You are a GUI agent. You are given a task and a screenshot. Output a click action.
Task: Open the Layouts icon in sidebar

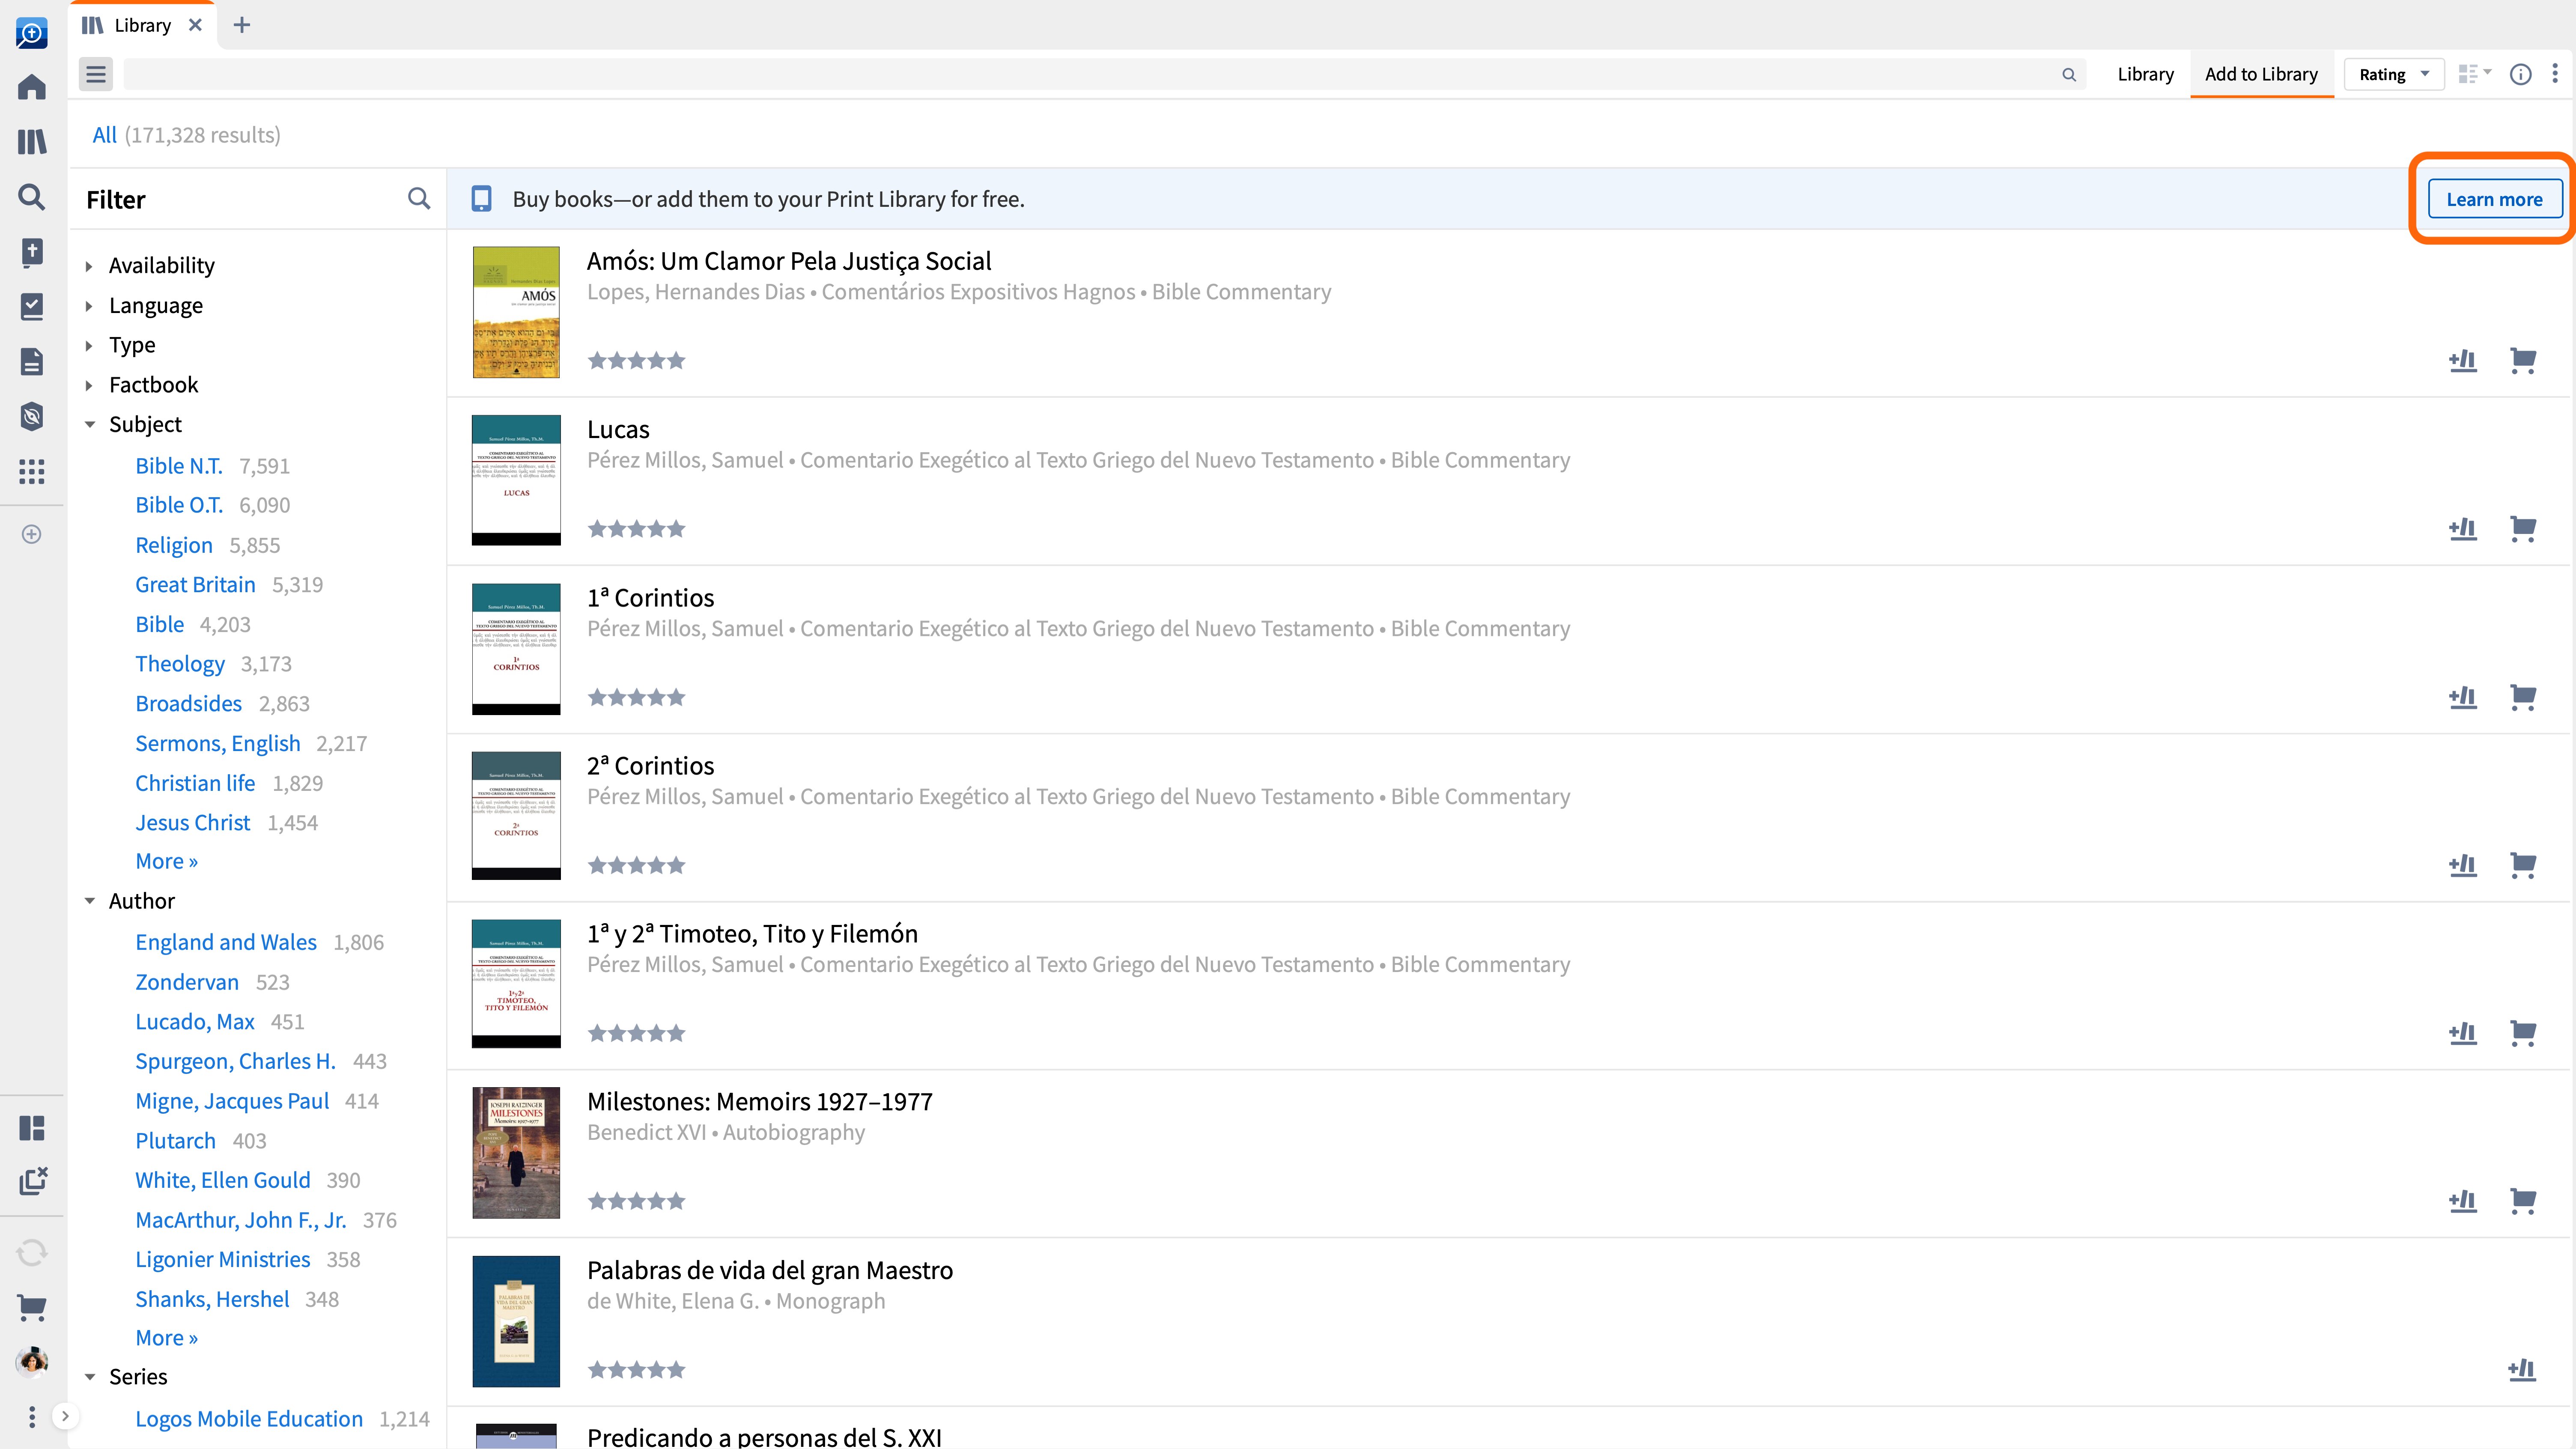tap(32, 1128)
